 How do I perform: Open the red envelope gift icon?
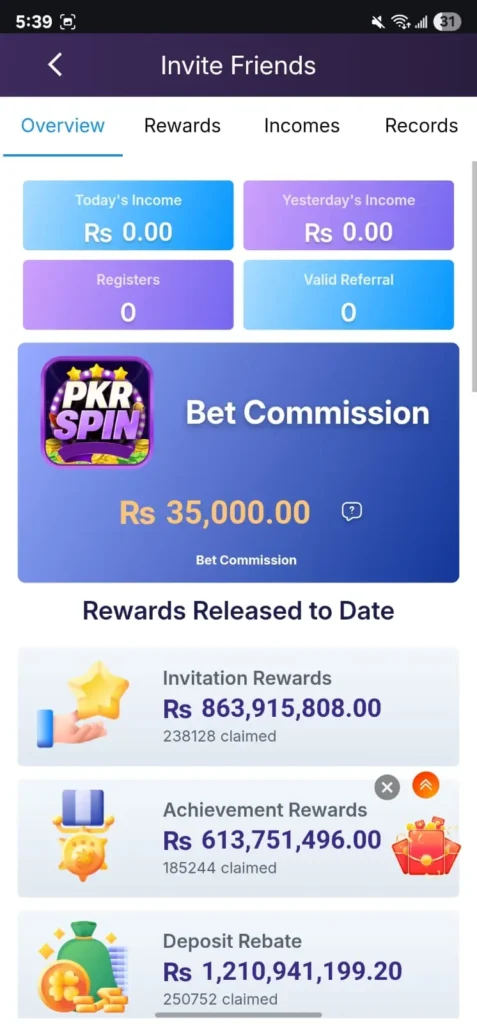pos(426,842)
